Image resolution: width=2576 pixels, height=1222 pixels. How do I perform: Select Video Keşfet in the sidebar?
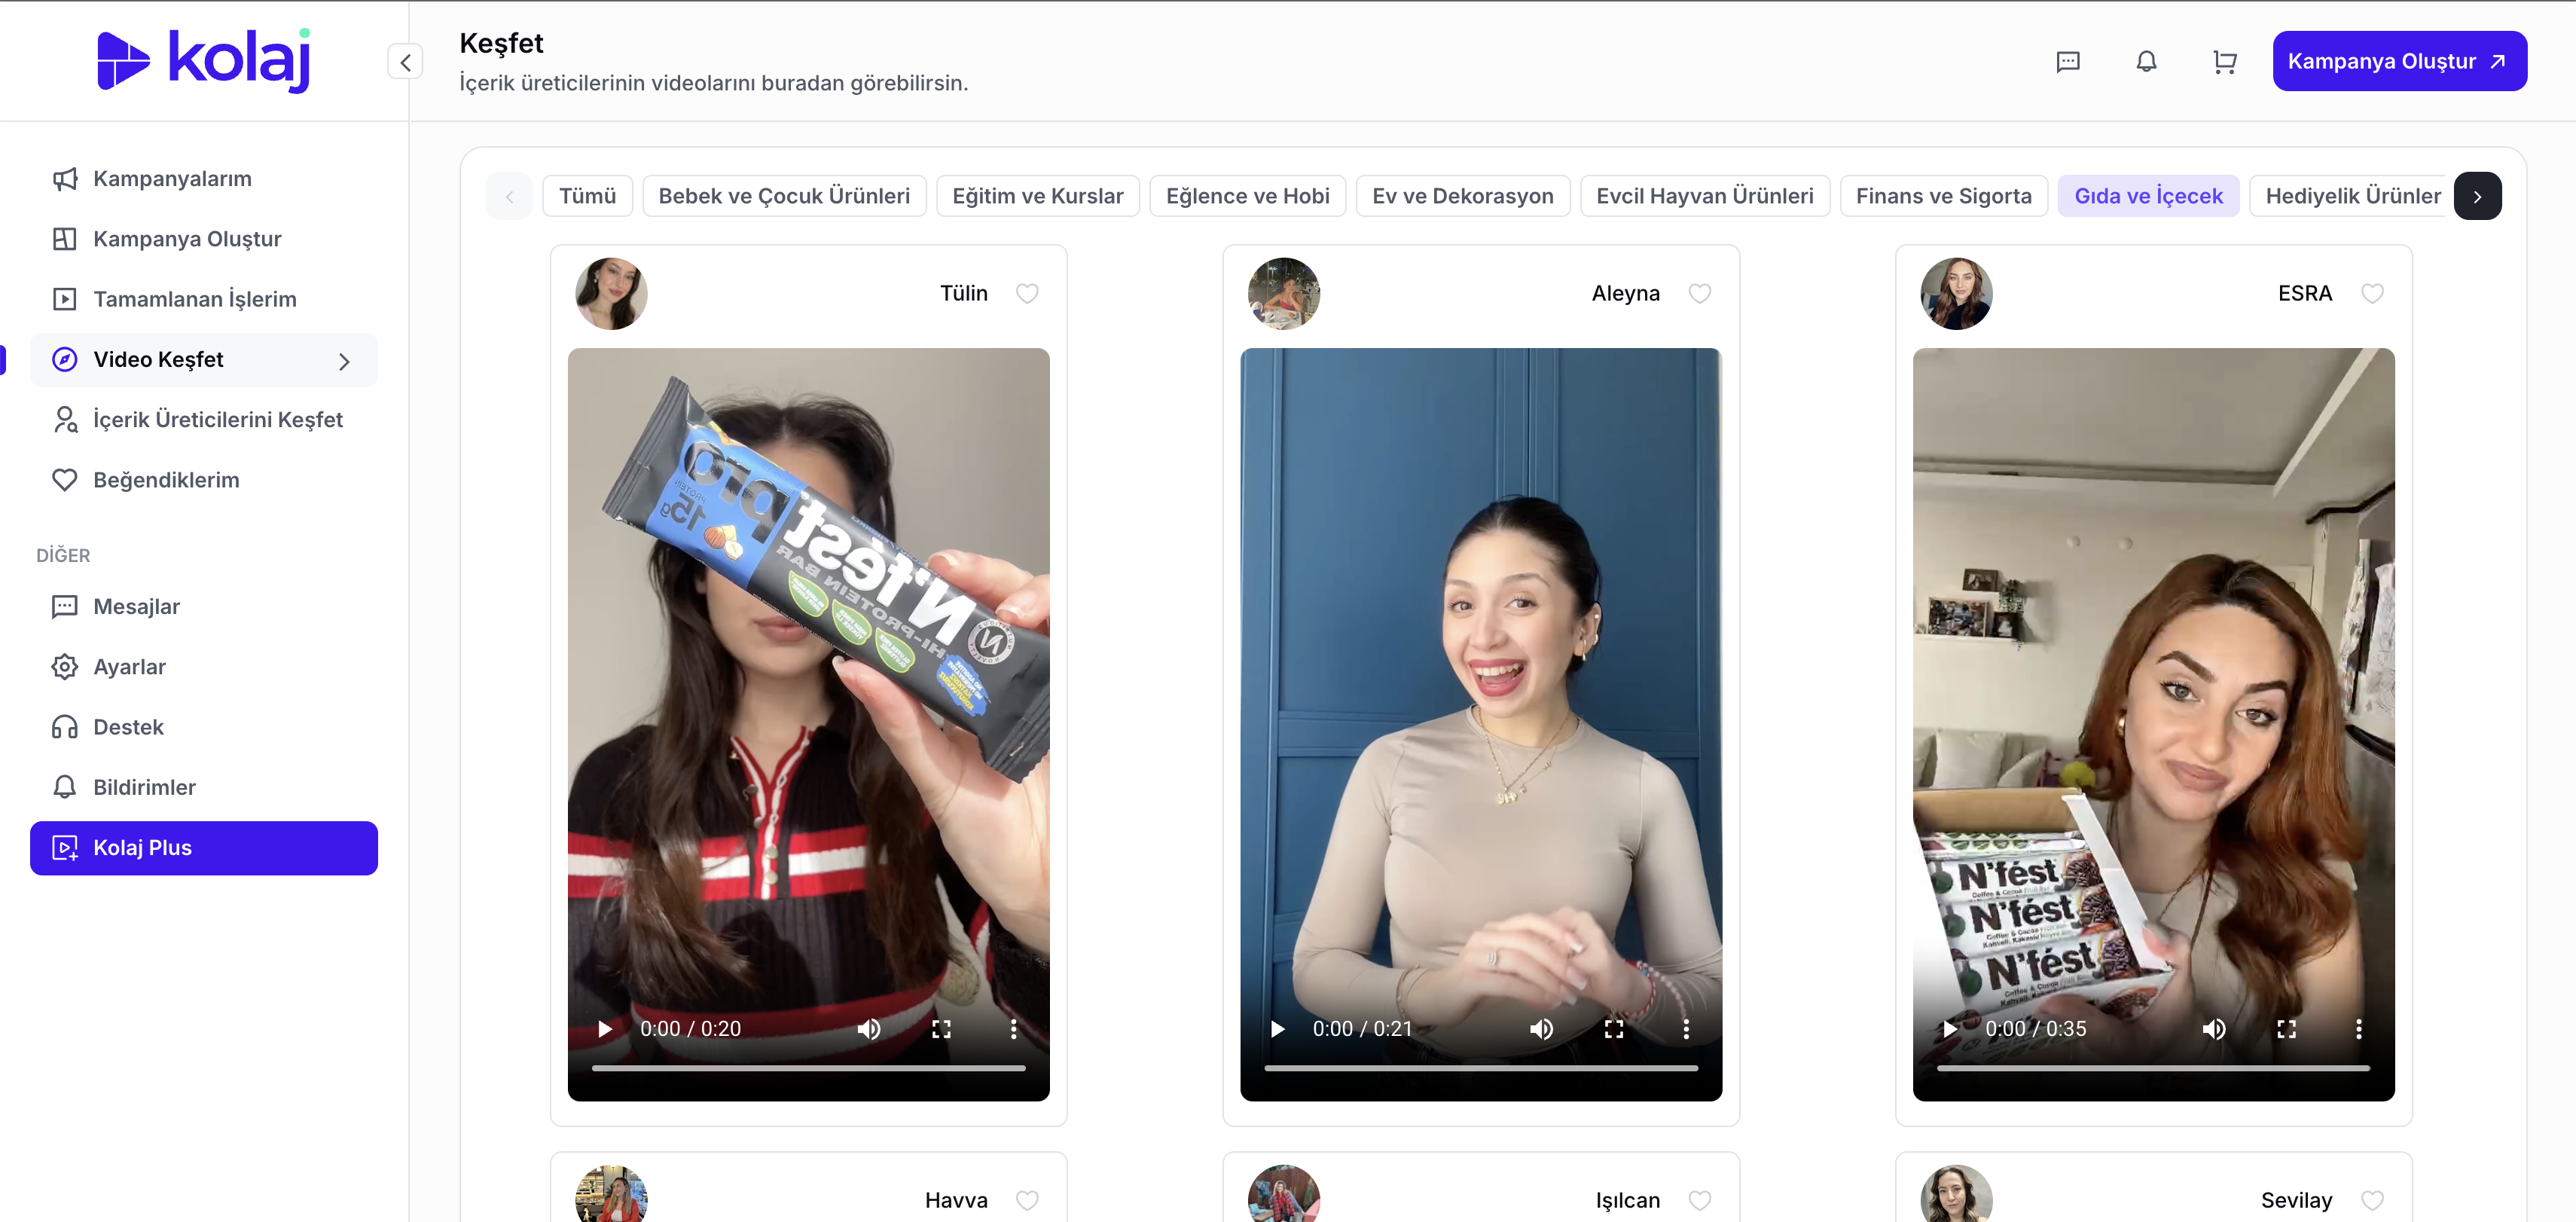tap(204, 360)
